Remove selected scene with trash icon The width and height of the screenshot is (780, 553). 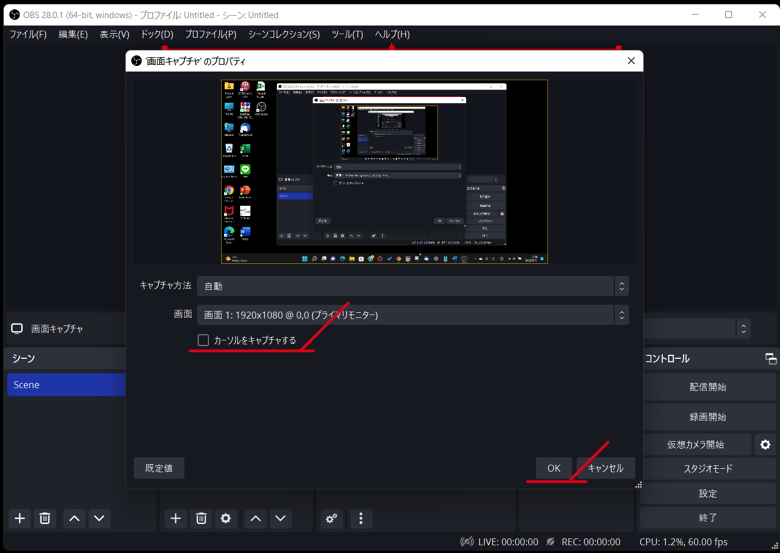pos(45,518)
